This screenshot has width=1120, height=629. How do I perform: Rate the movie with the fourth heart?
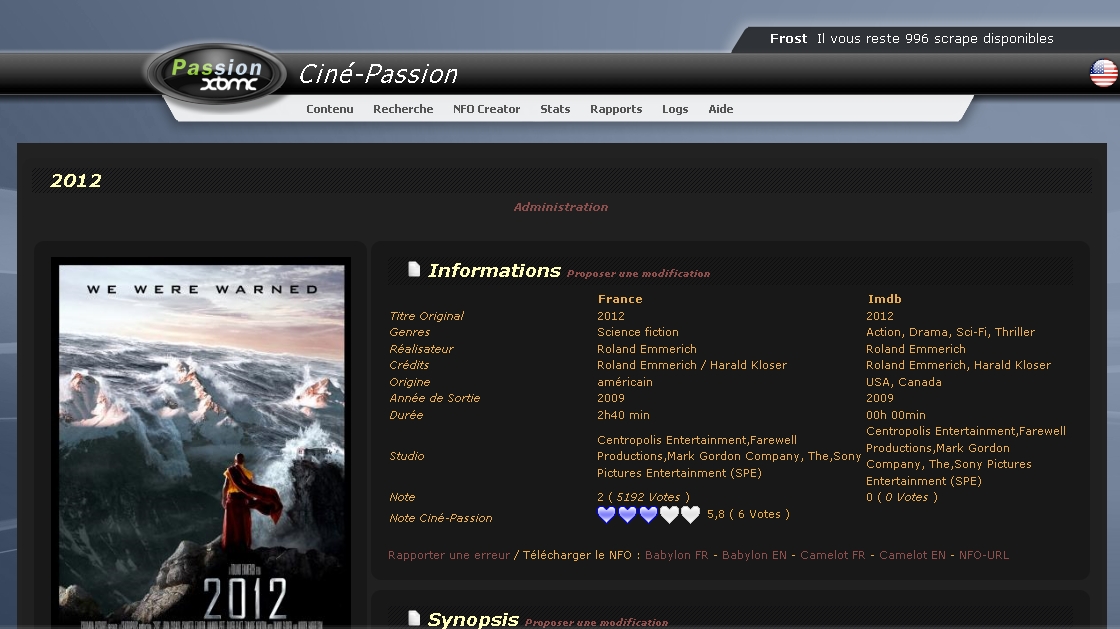click(669, 515)
